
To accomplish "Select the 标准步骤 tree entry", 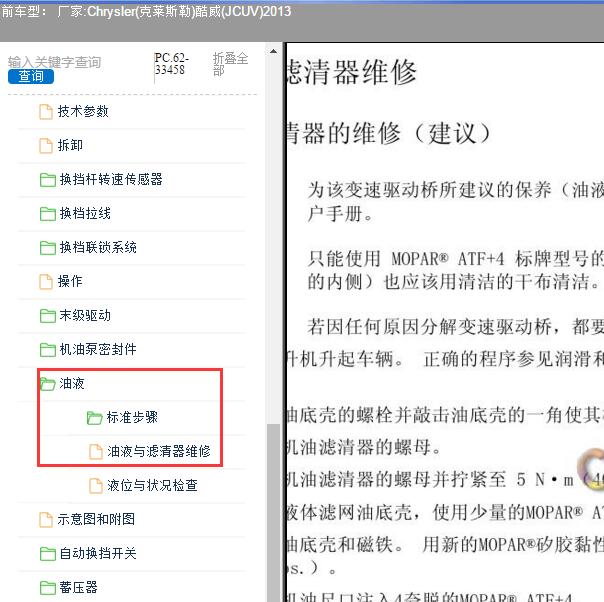I will tap(132, 417).
